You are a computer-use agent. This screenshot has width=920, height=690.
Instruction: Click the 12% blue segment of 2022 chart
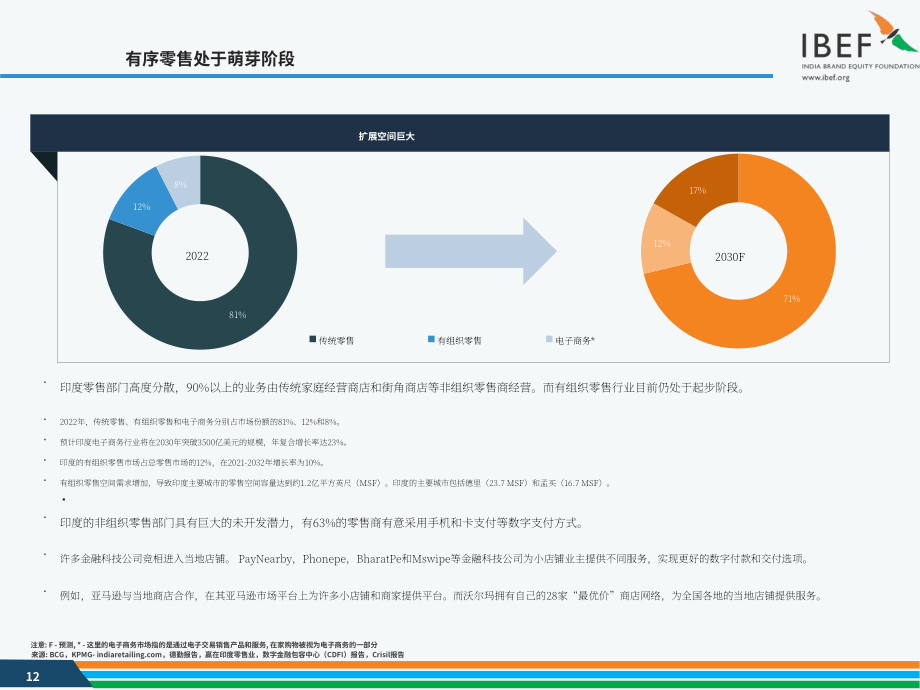tap(141, 207)
